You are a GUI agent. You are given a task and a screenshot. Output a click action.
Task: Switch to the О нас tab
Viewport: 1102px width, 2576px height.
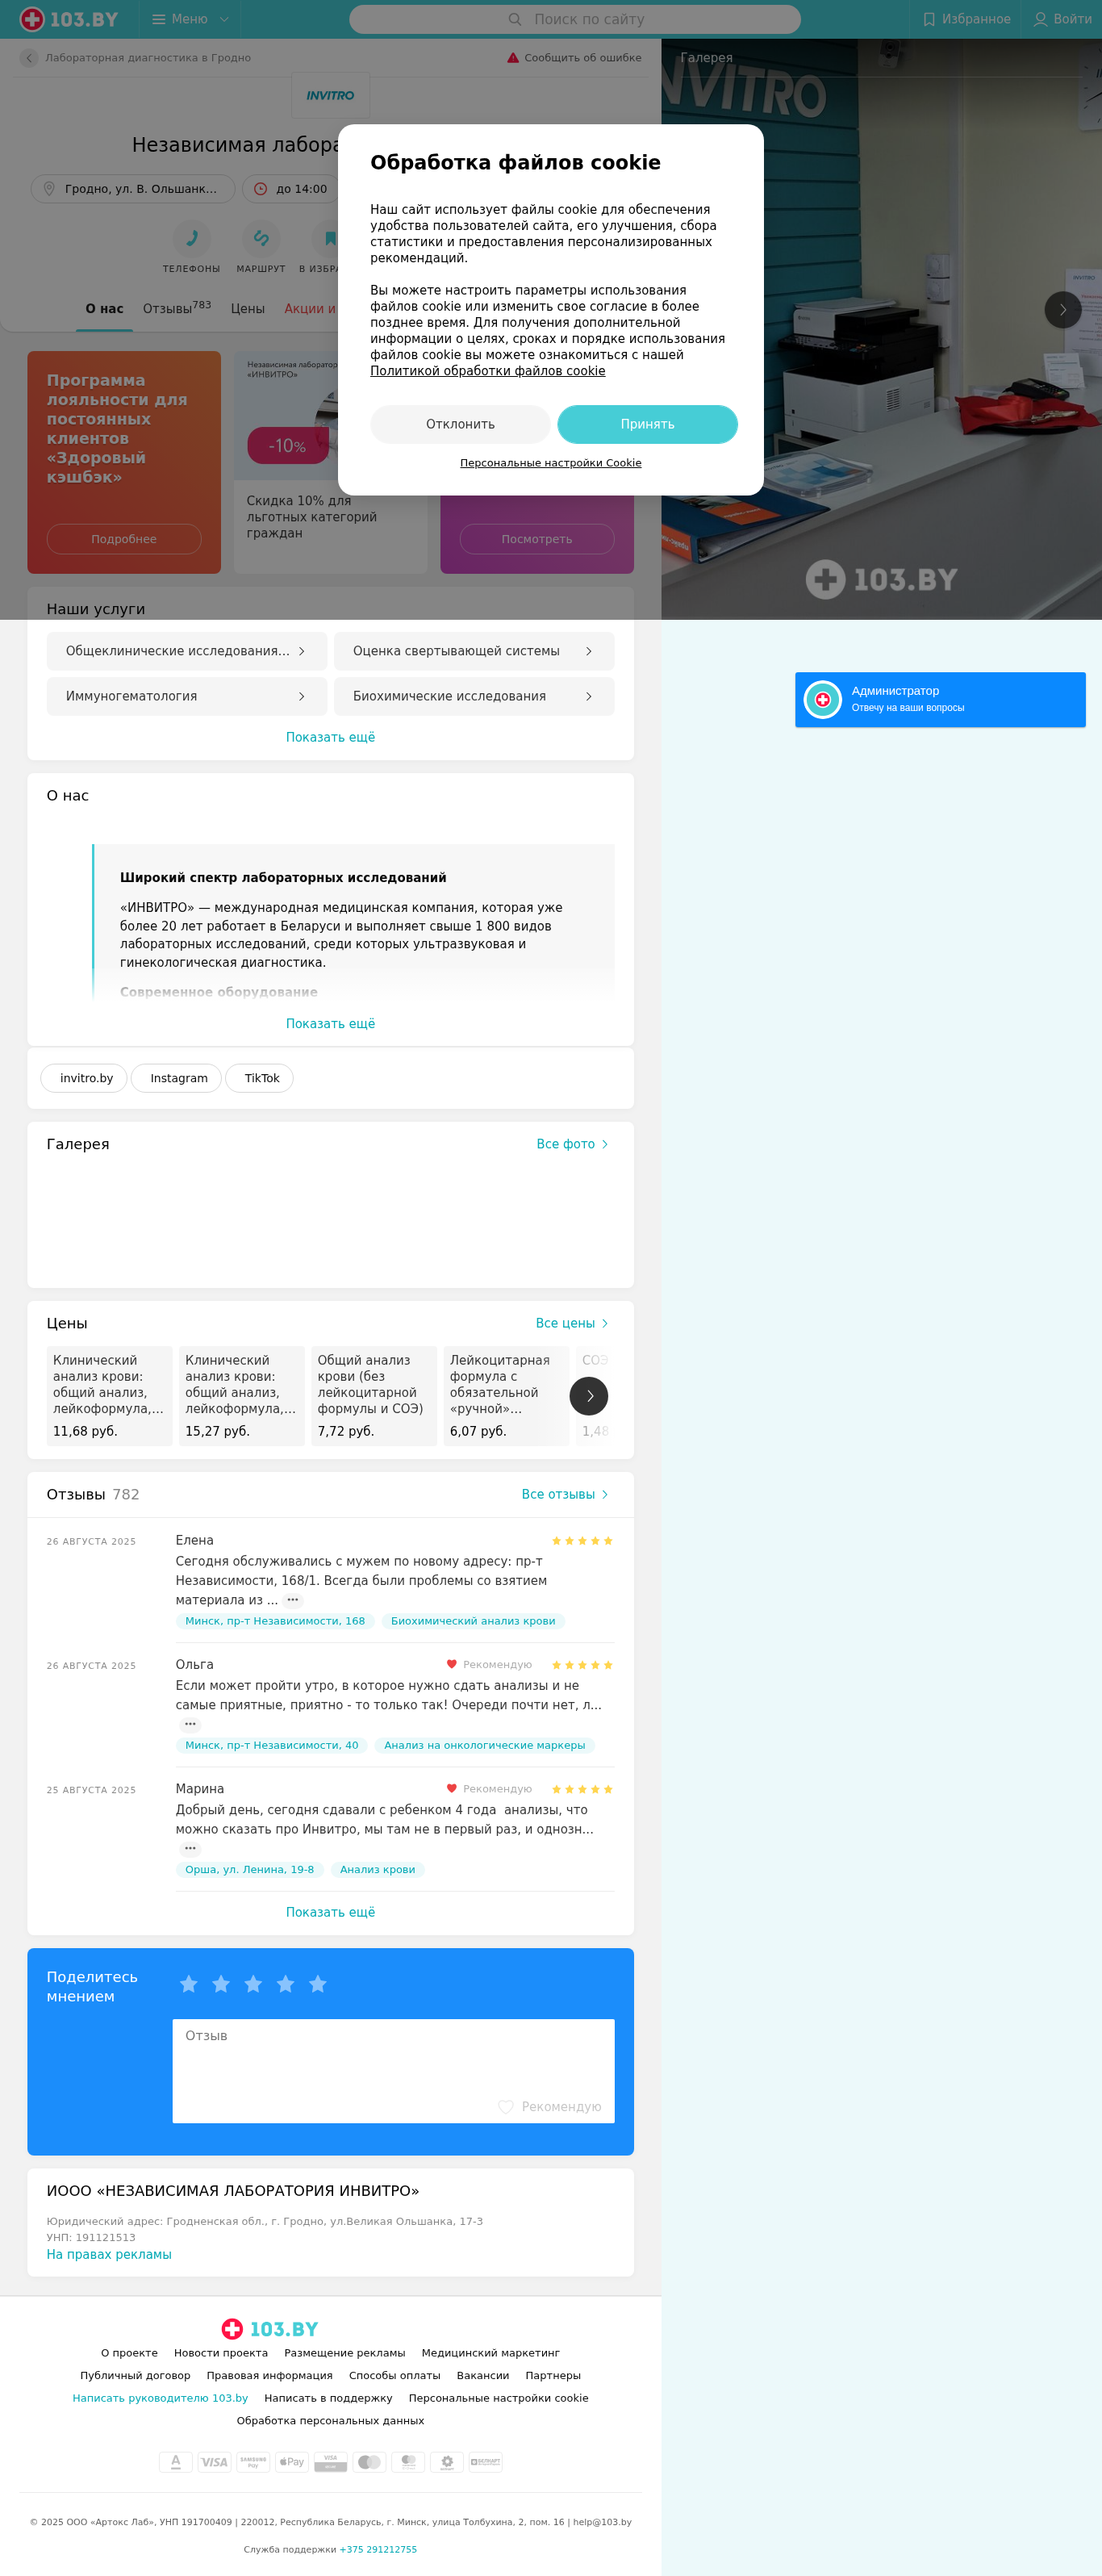105,309
